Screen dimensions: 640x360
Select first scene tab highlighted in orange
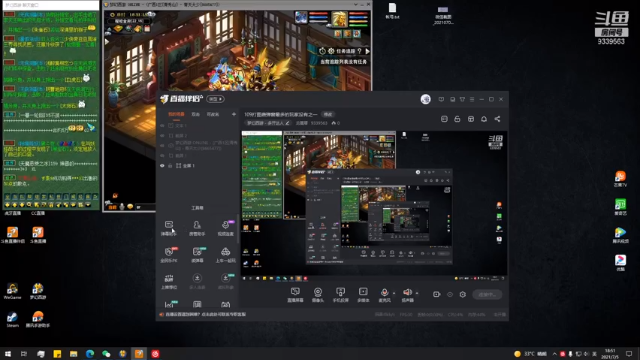(x=176, y=114)
